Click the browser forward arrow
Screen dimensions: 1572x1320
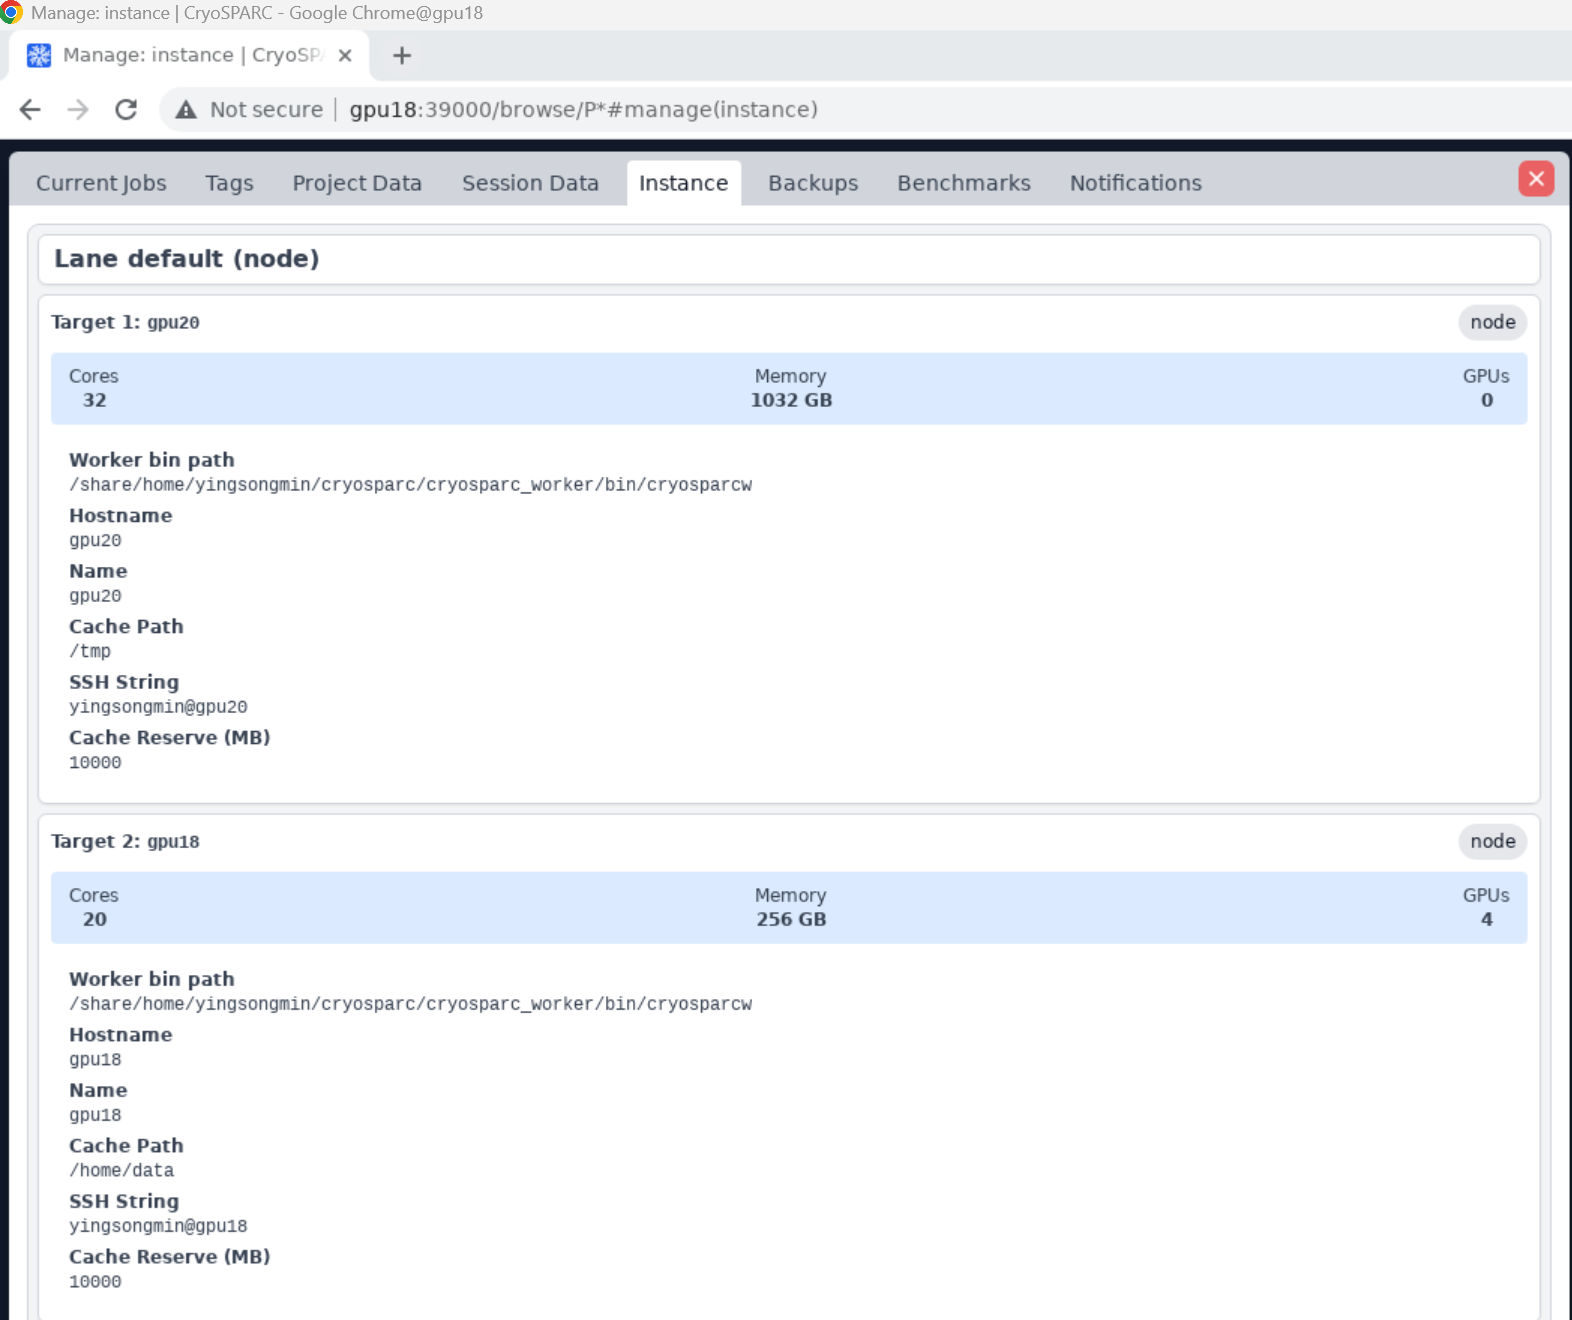click(x=78, y=109)
